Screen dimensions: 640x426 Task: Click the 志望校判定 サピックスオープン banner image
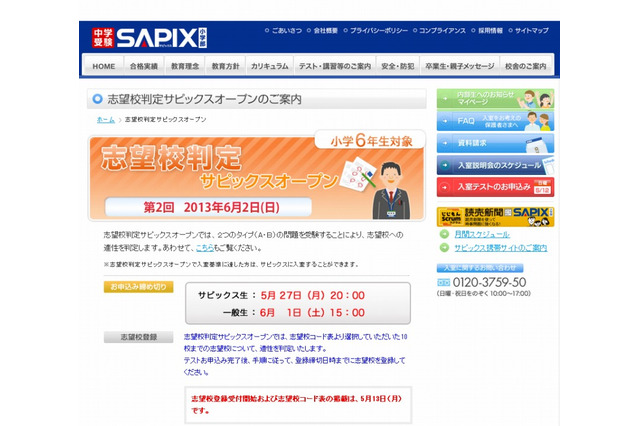click(256, 178)
